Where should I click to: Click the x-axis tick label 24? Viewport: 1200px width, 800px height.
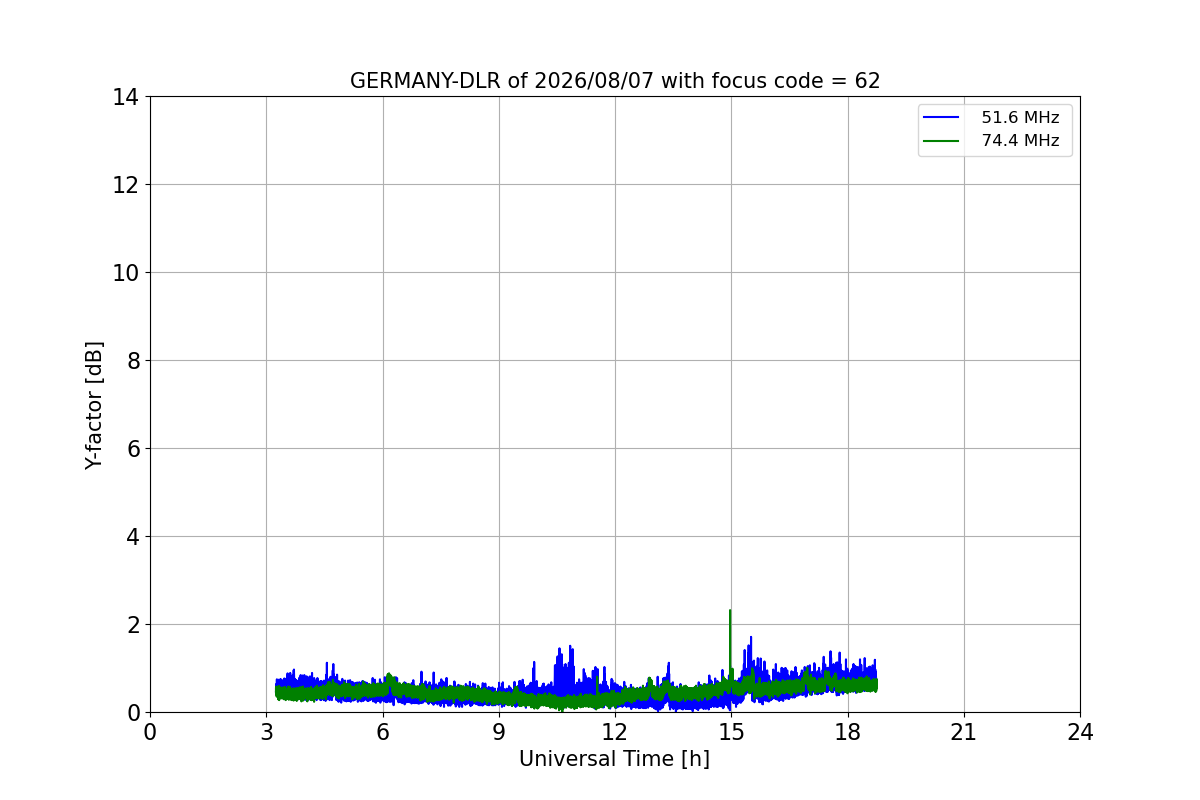(x=1080, y=732)
